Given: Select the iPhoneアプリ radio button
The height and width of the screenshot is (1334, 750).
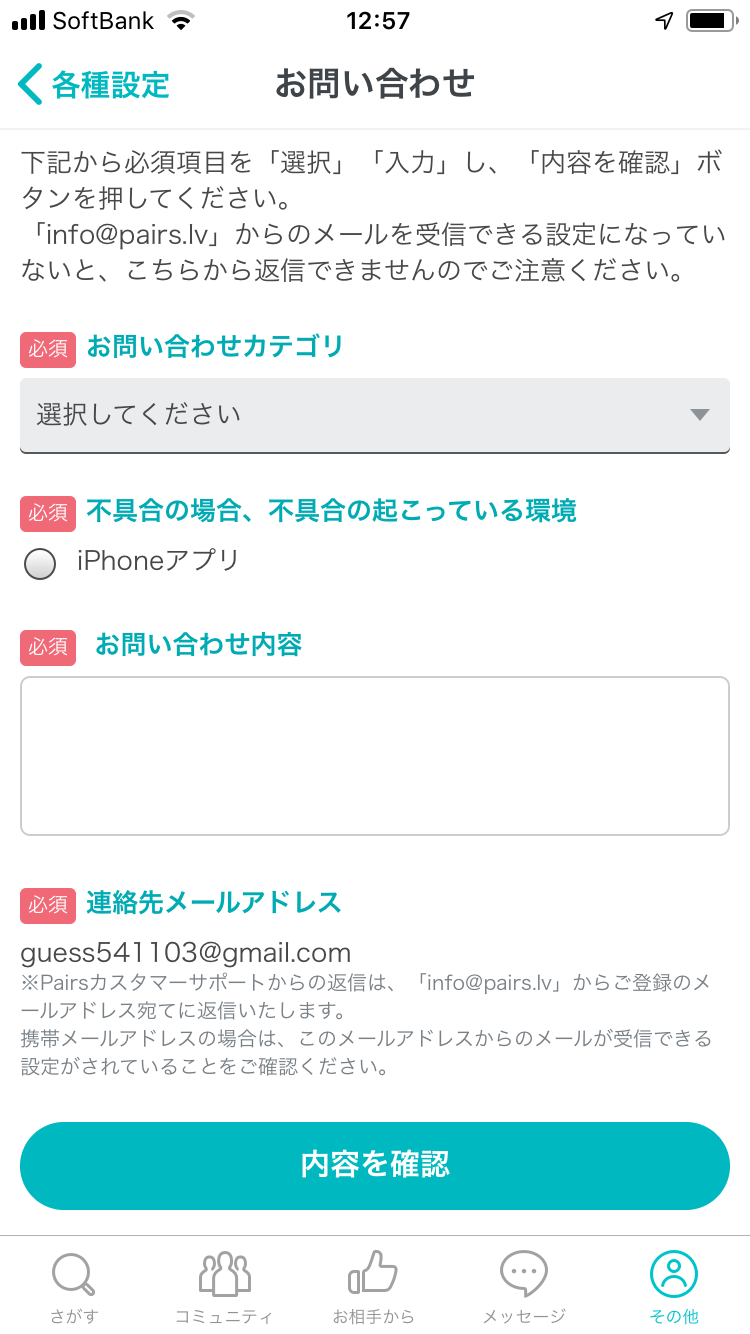Looking at the screenshot, I should 40,565.
